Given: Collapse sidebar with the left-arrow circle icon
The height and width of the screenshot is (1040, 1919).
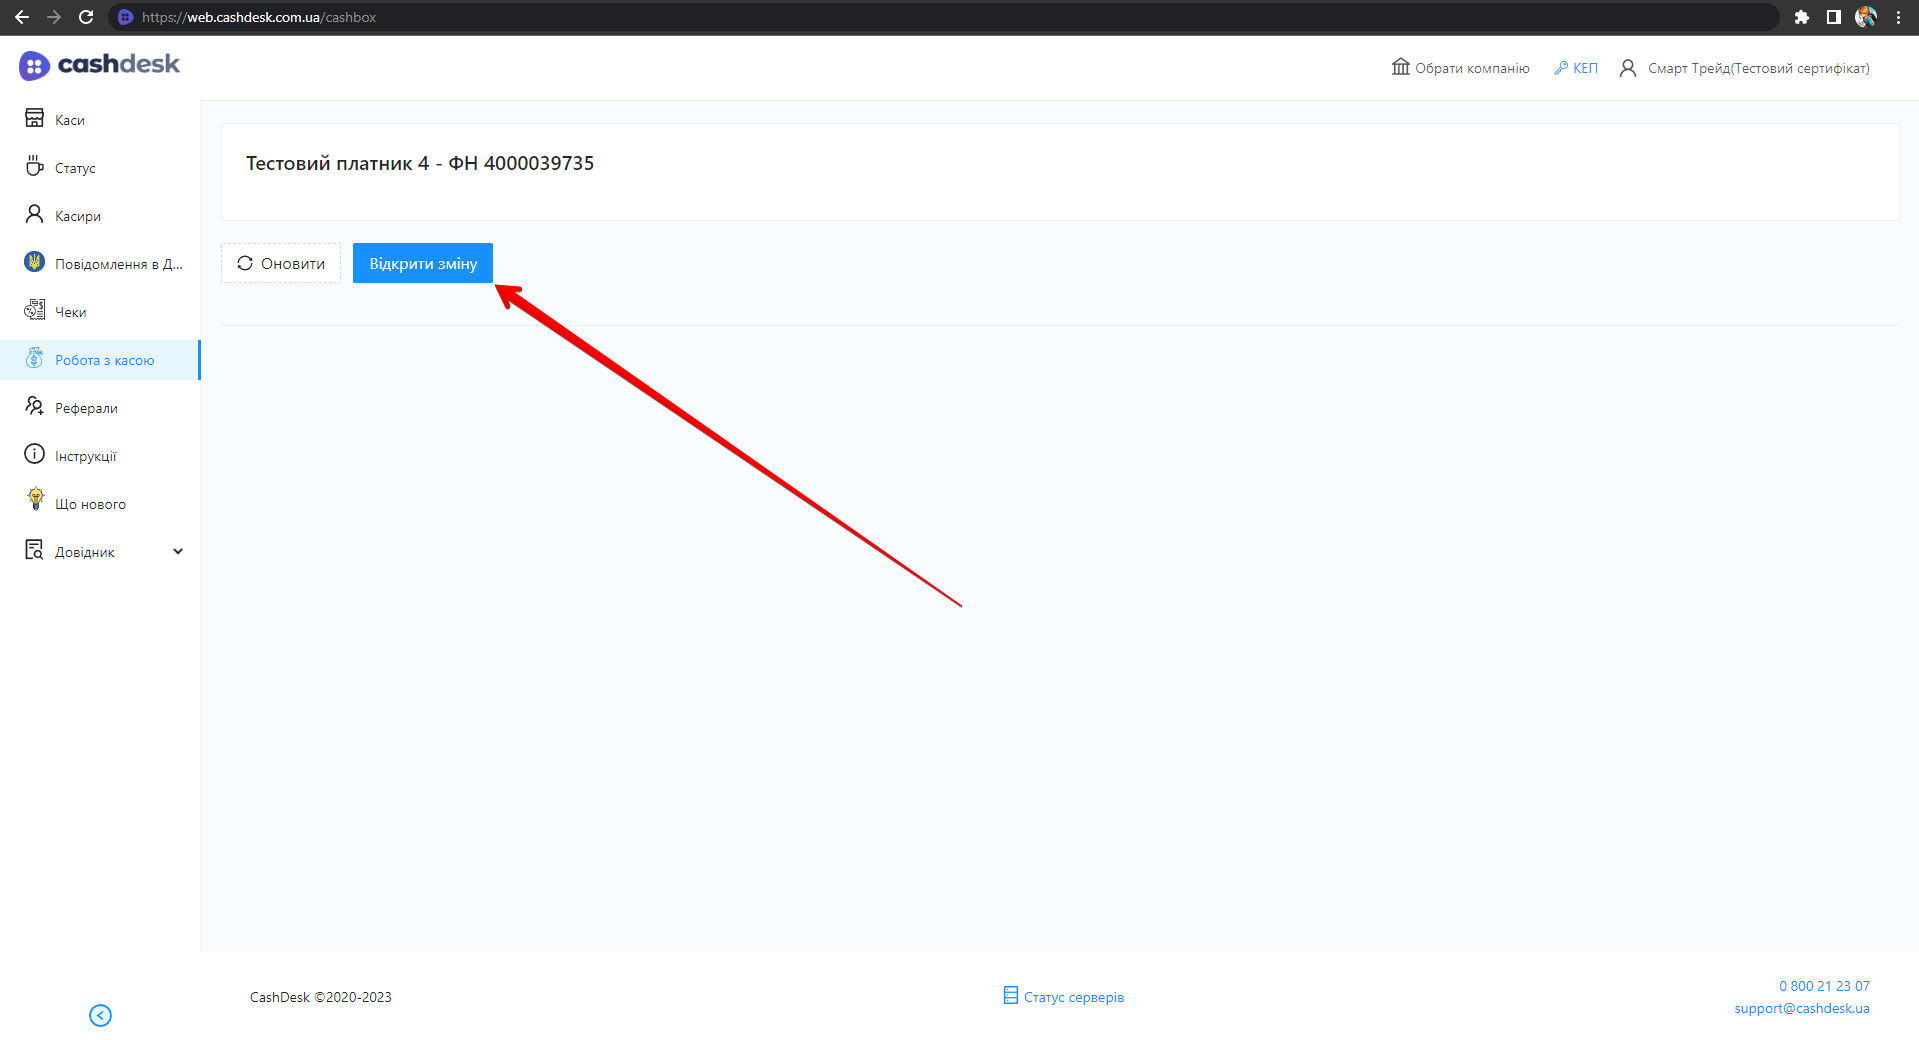Looking at the screenshot, I should click(100, 1015).
